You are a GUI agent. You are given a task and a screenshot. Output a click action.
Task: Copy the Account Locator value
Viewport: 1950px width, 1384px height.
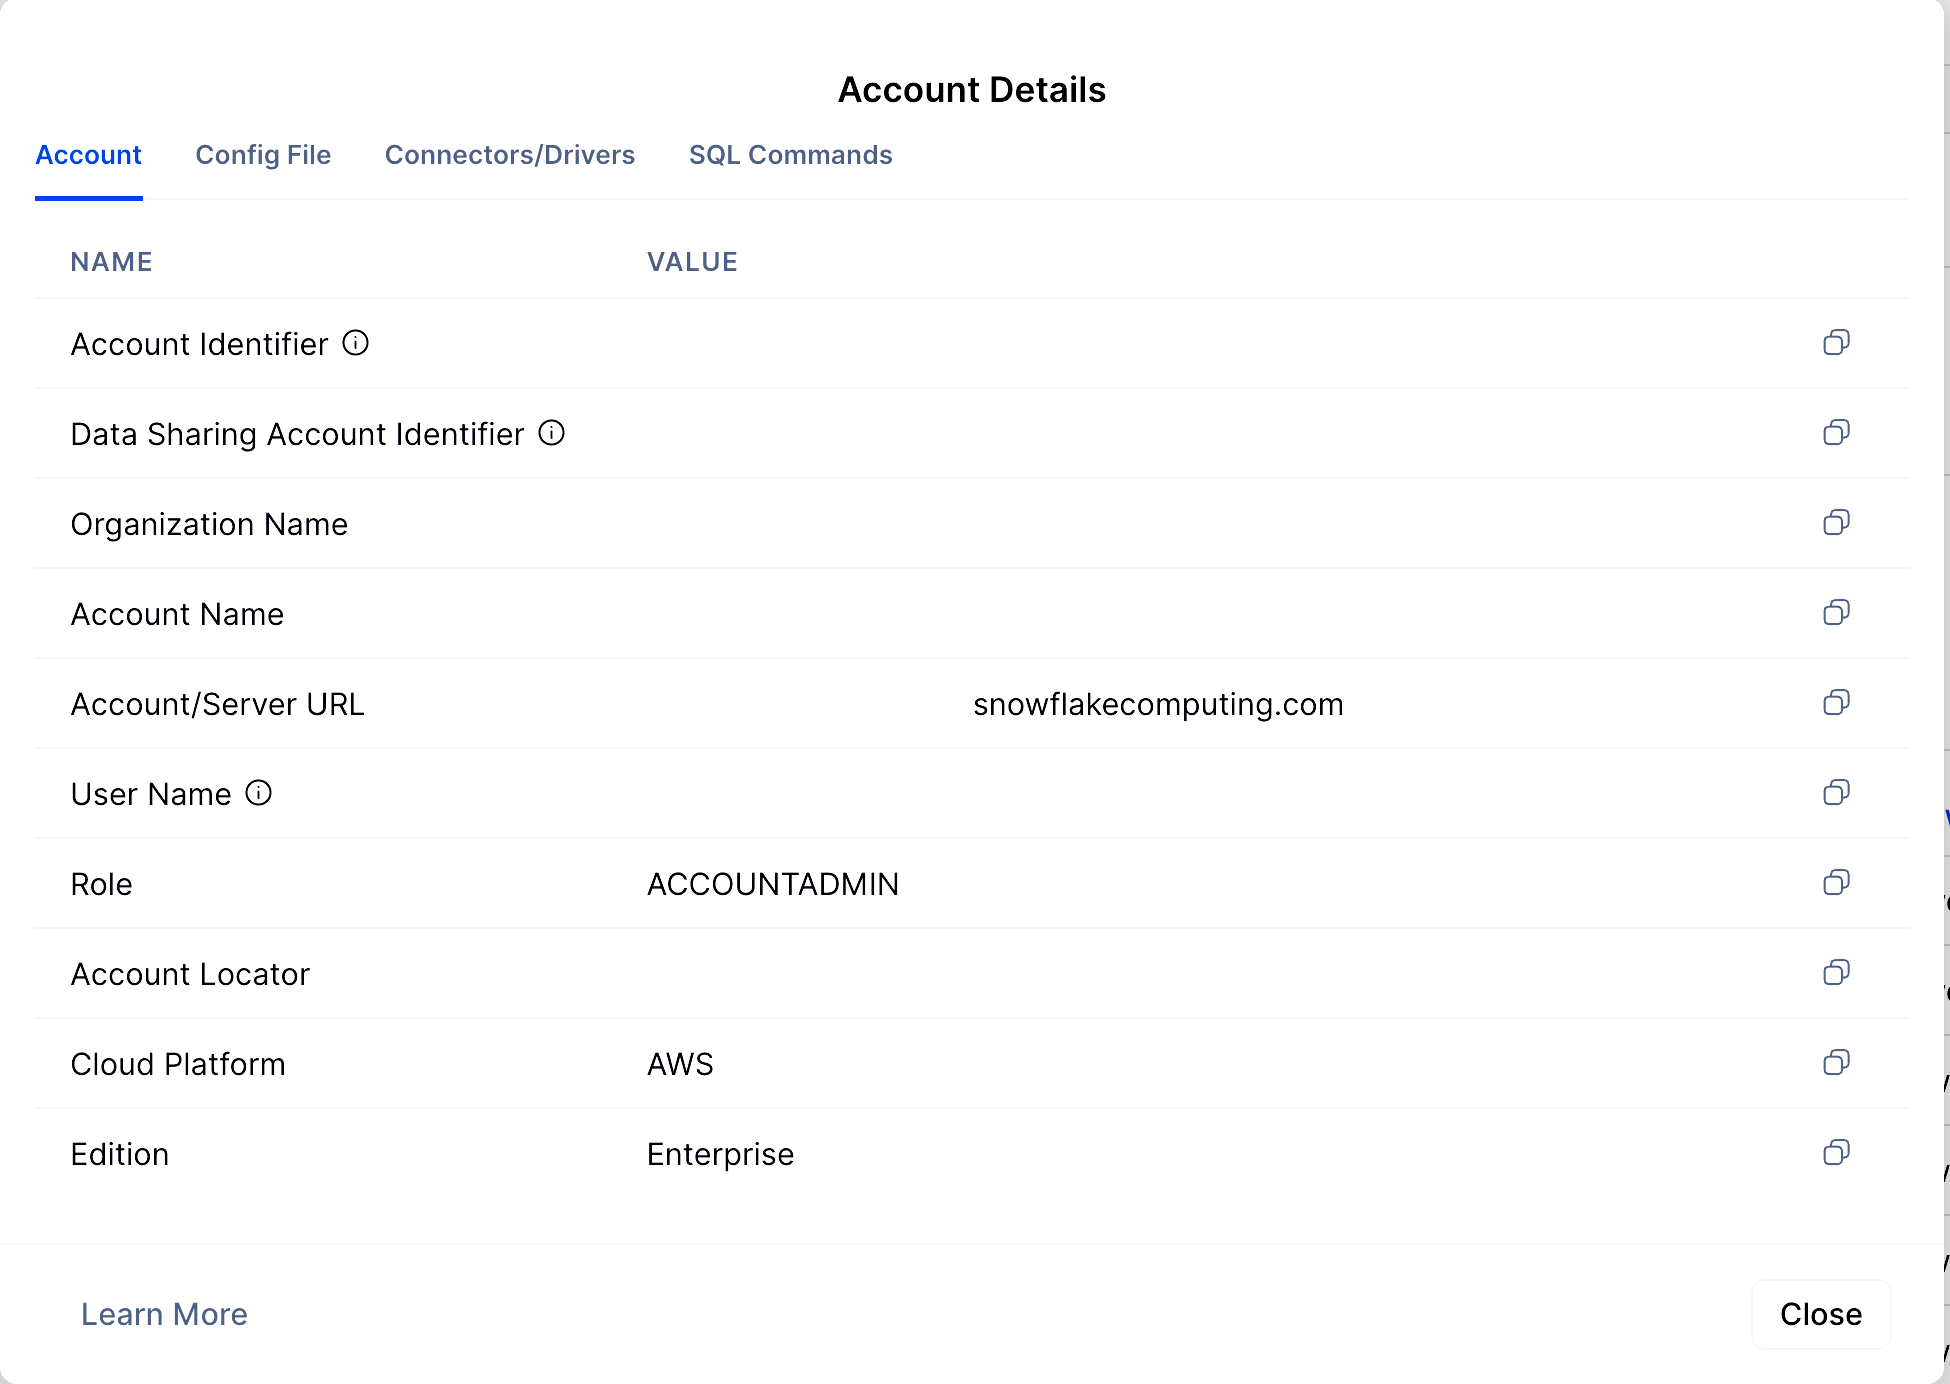[x=1836, y=973]
